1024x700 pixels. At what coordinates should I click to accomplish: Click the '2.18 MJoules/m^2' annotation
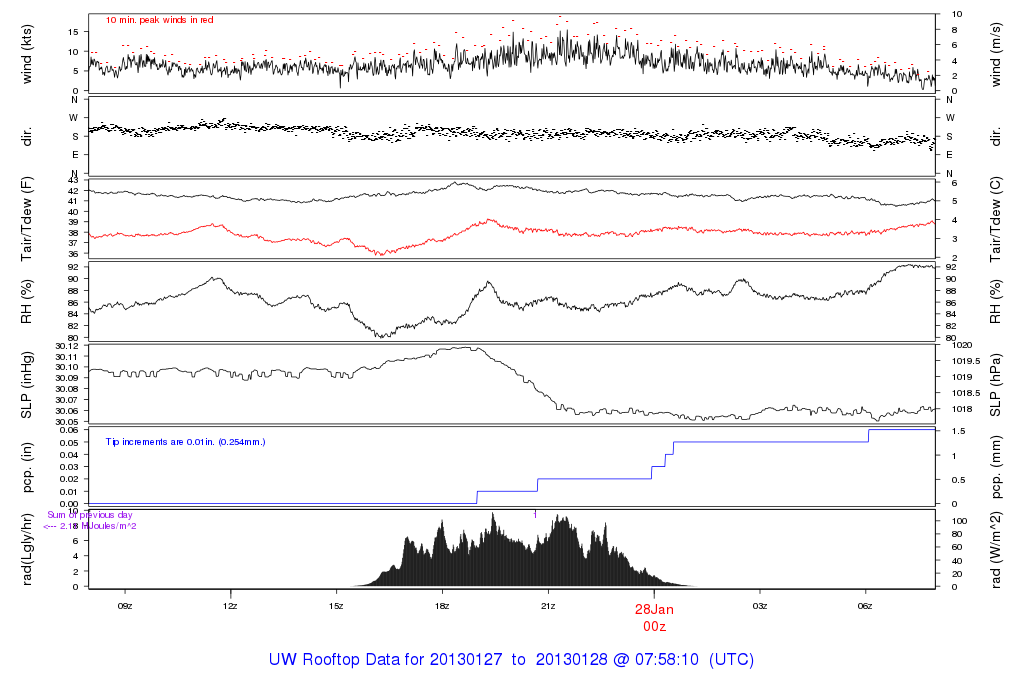(98, 526)
